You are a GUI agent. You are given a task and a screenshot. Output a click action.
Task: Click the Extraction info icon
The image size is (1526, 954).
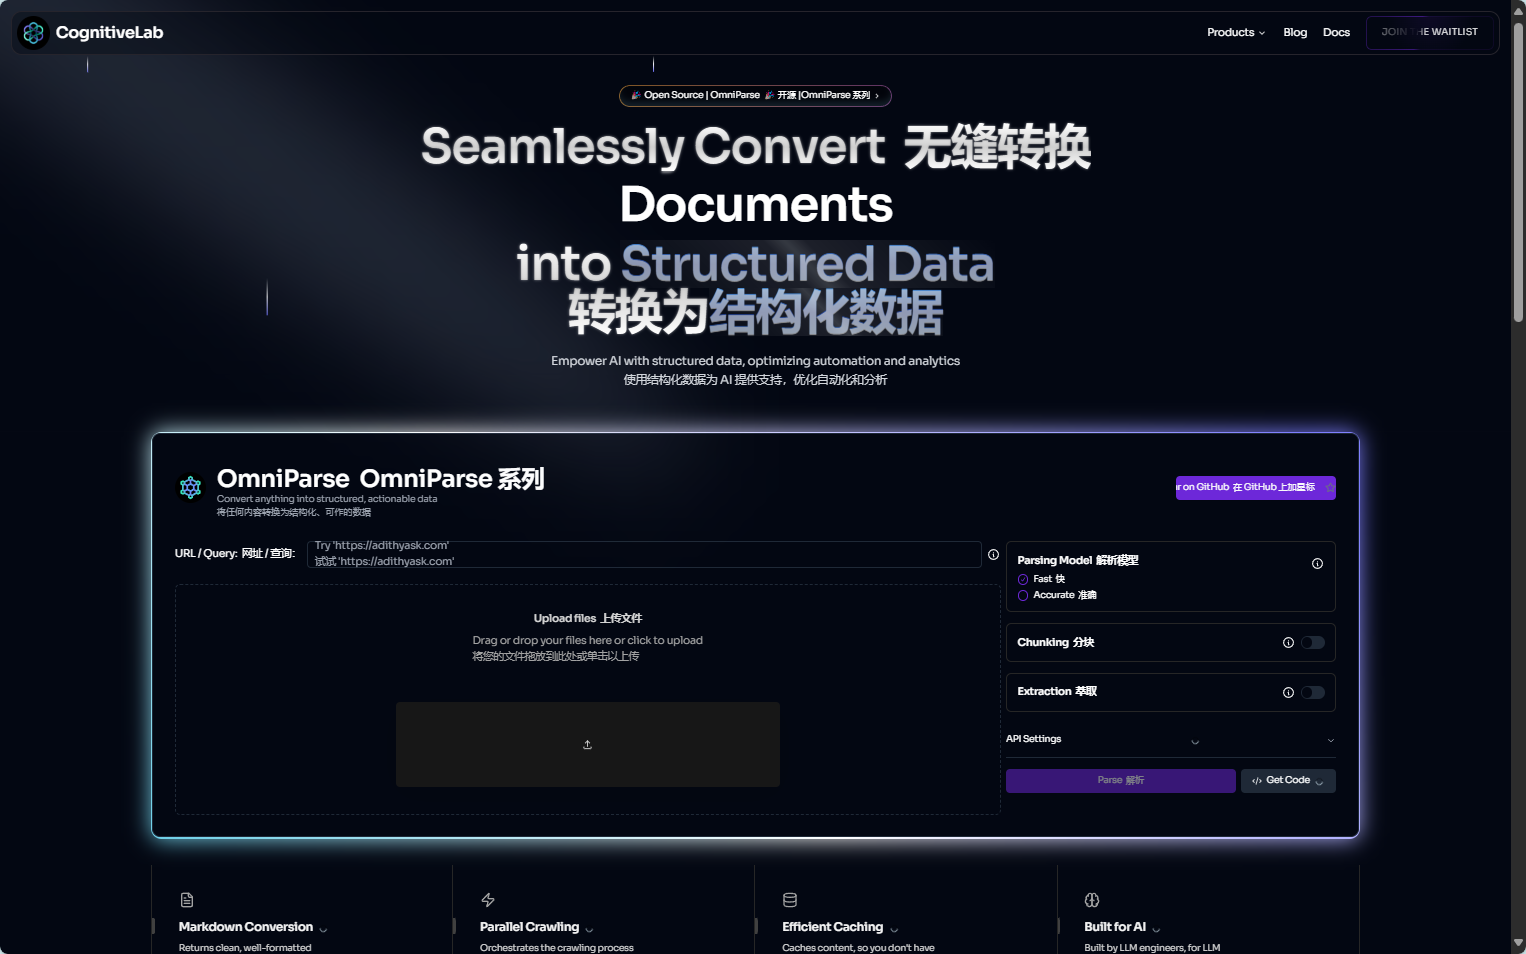pos(1288,692)
